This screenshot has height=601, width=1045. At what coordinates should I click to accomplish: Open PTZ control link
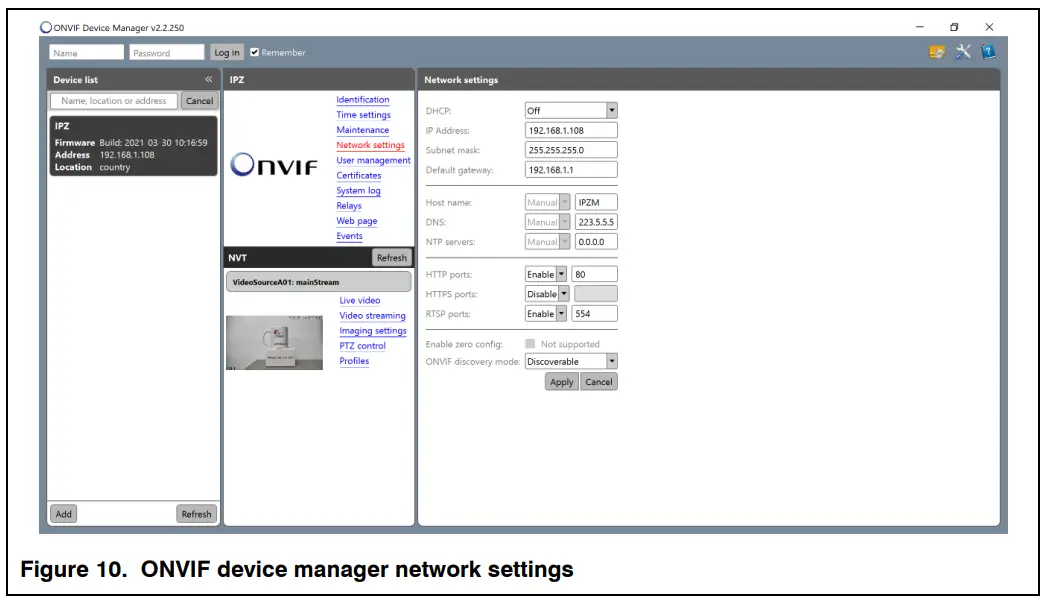(x=362, y=346)
